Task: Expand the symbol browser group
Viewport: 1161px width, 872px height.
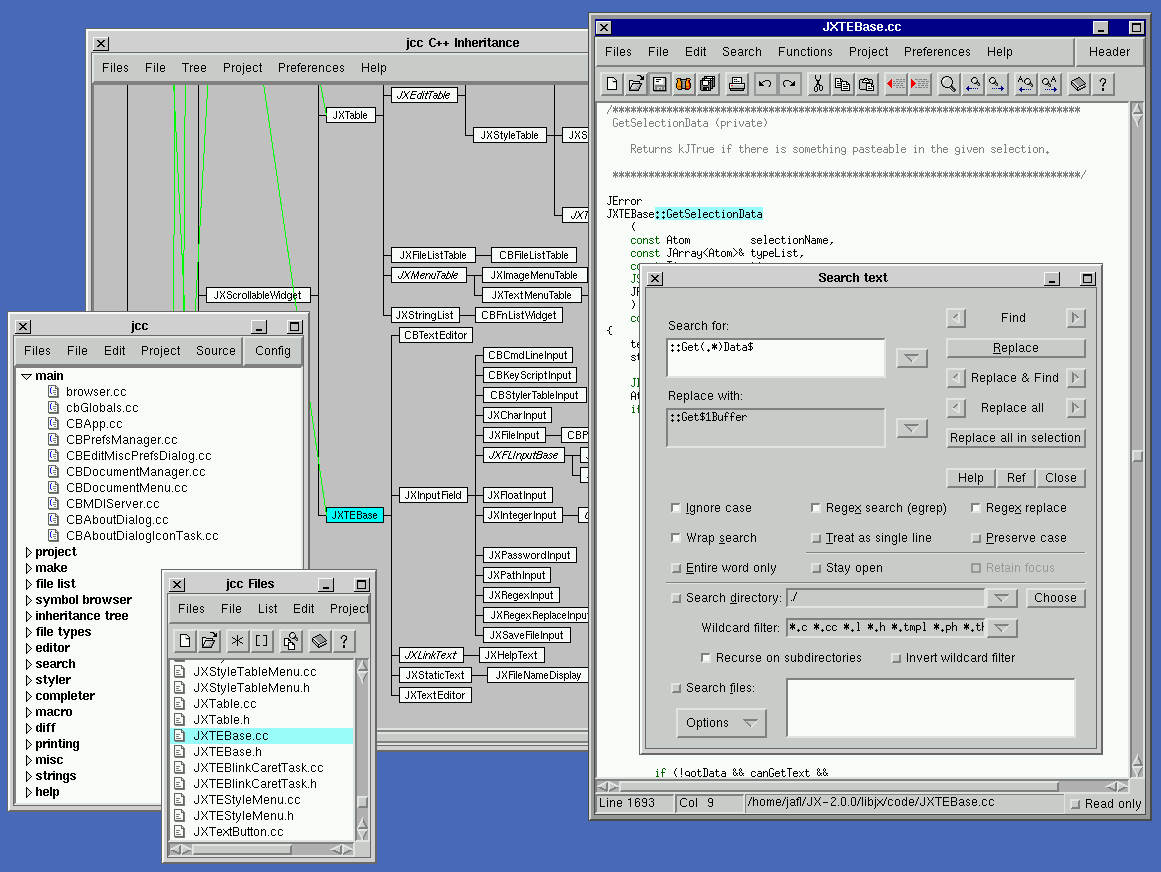Action: pyautogui.click(x=28, y=600)
